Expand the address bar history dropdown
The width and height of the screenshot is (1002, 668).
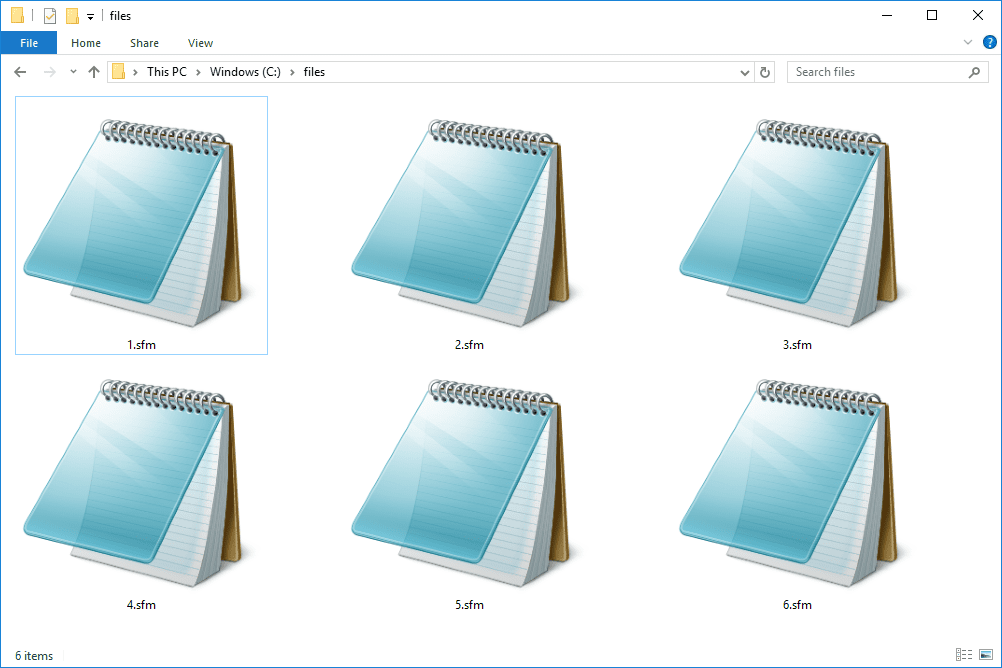pyautogui.click(x=744, y=72)
